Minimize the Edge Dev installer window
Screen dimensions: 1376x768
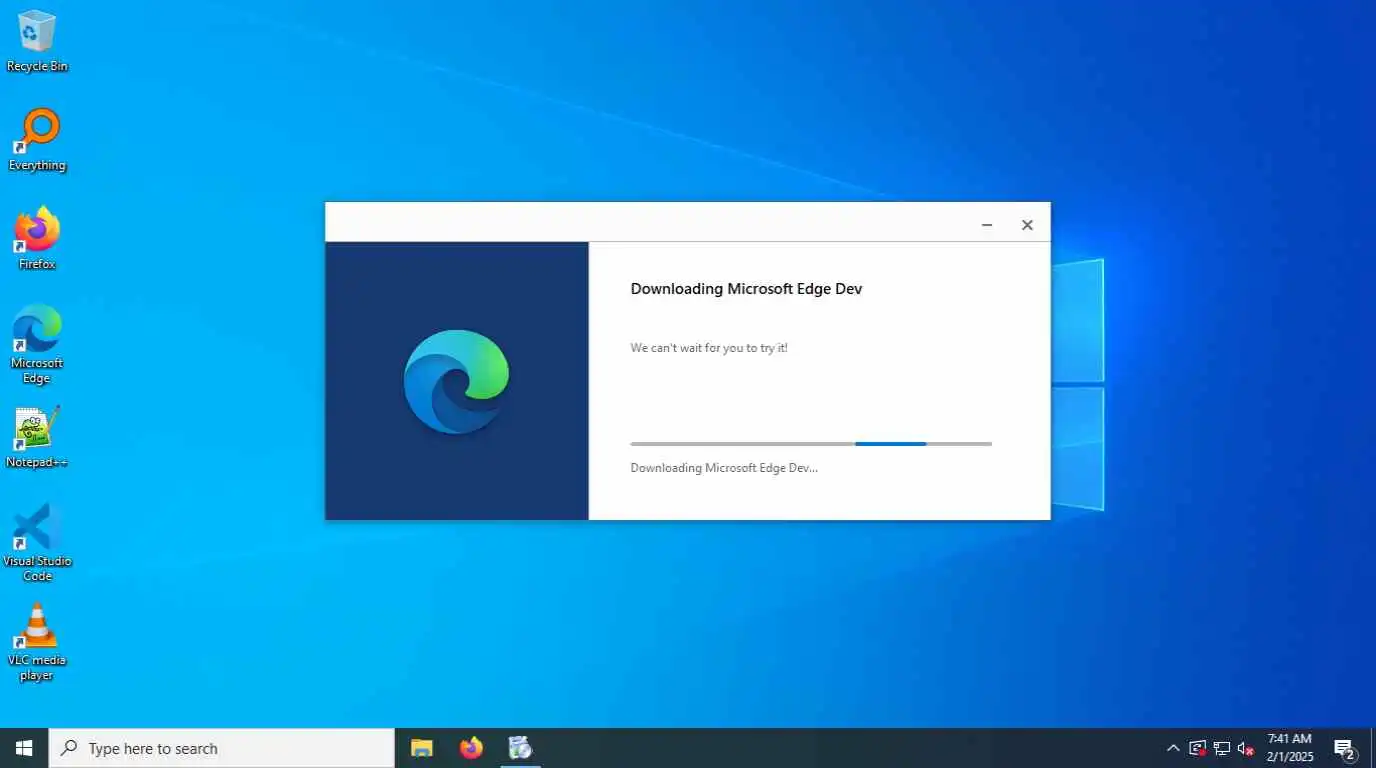987,225
